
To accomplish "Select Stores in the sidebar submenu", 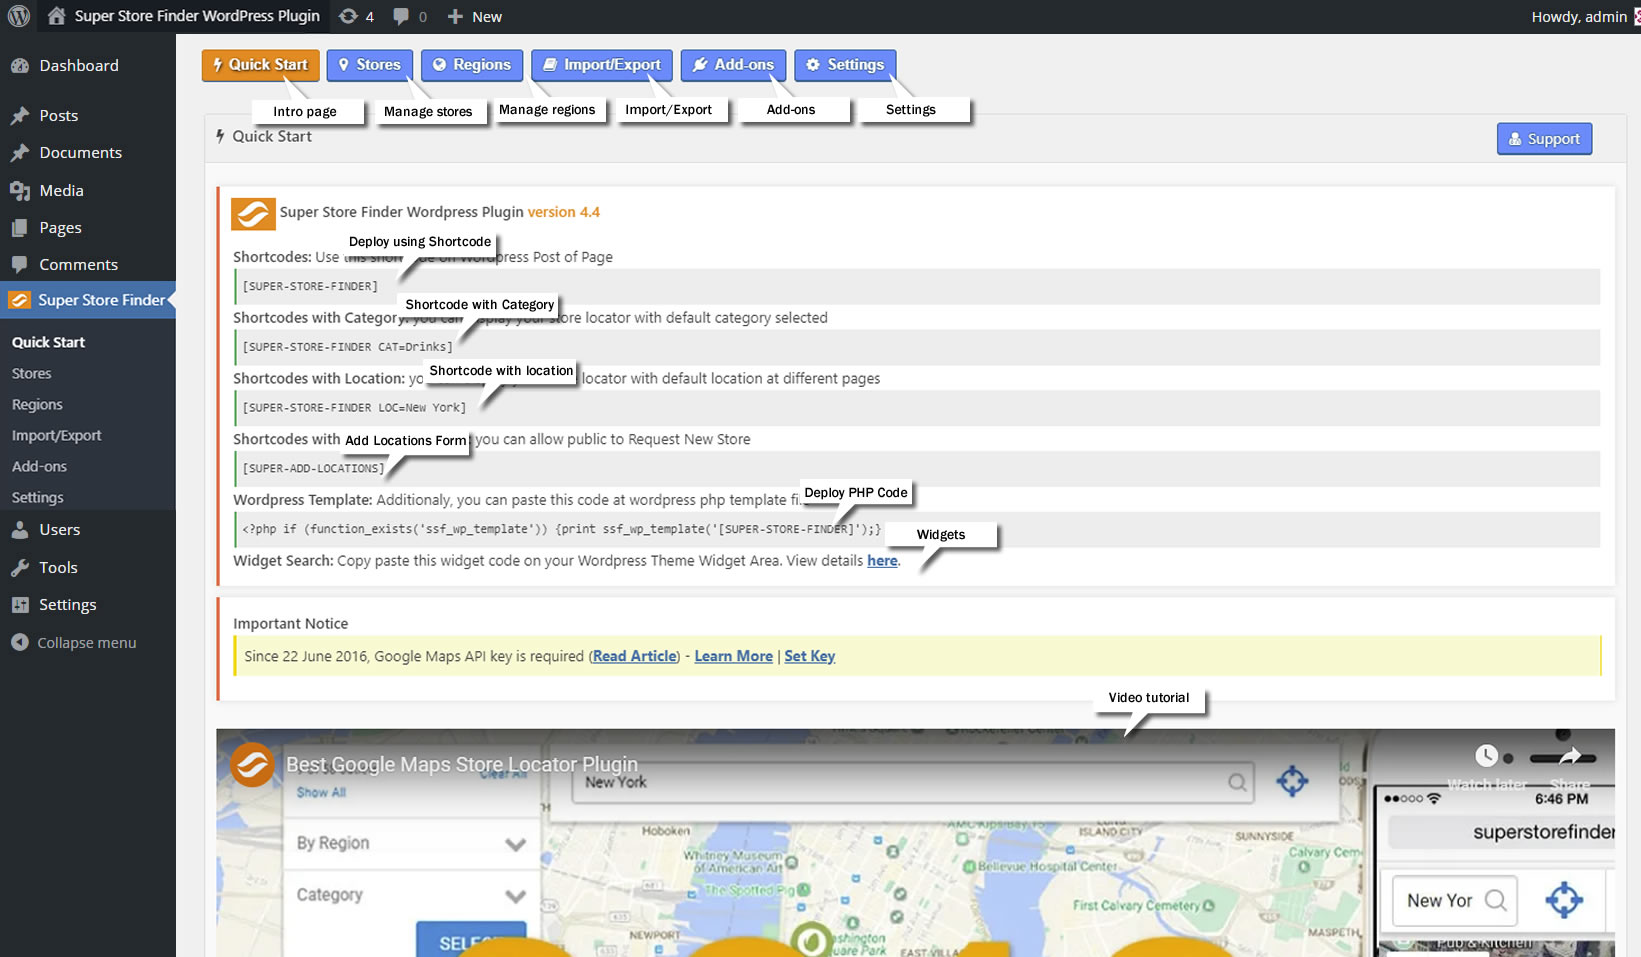I will (x=32, y=374).
